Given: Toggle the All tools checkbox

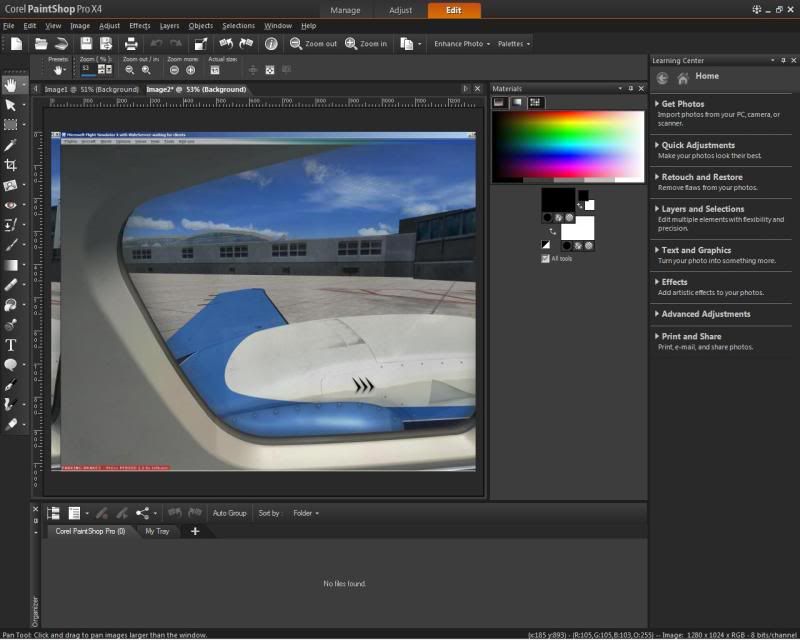Looking at the screenshot, I should click(x=545, y=258).
